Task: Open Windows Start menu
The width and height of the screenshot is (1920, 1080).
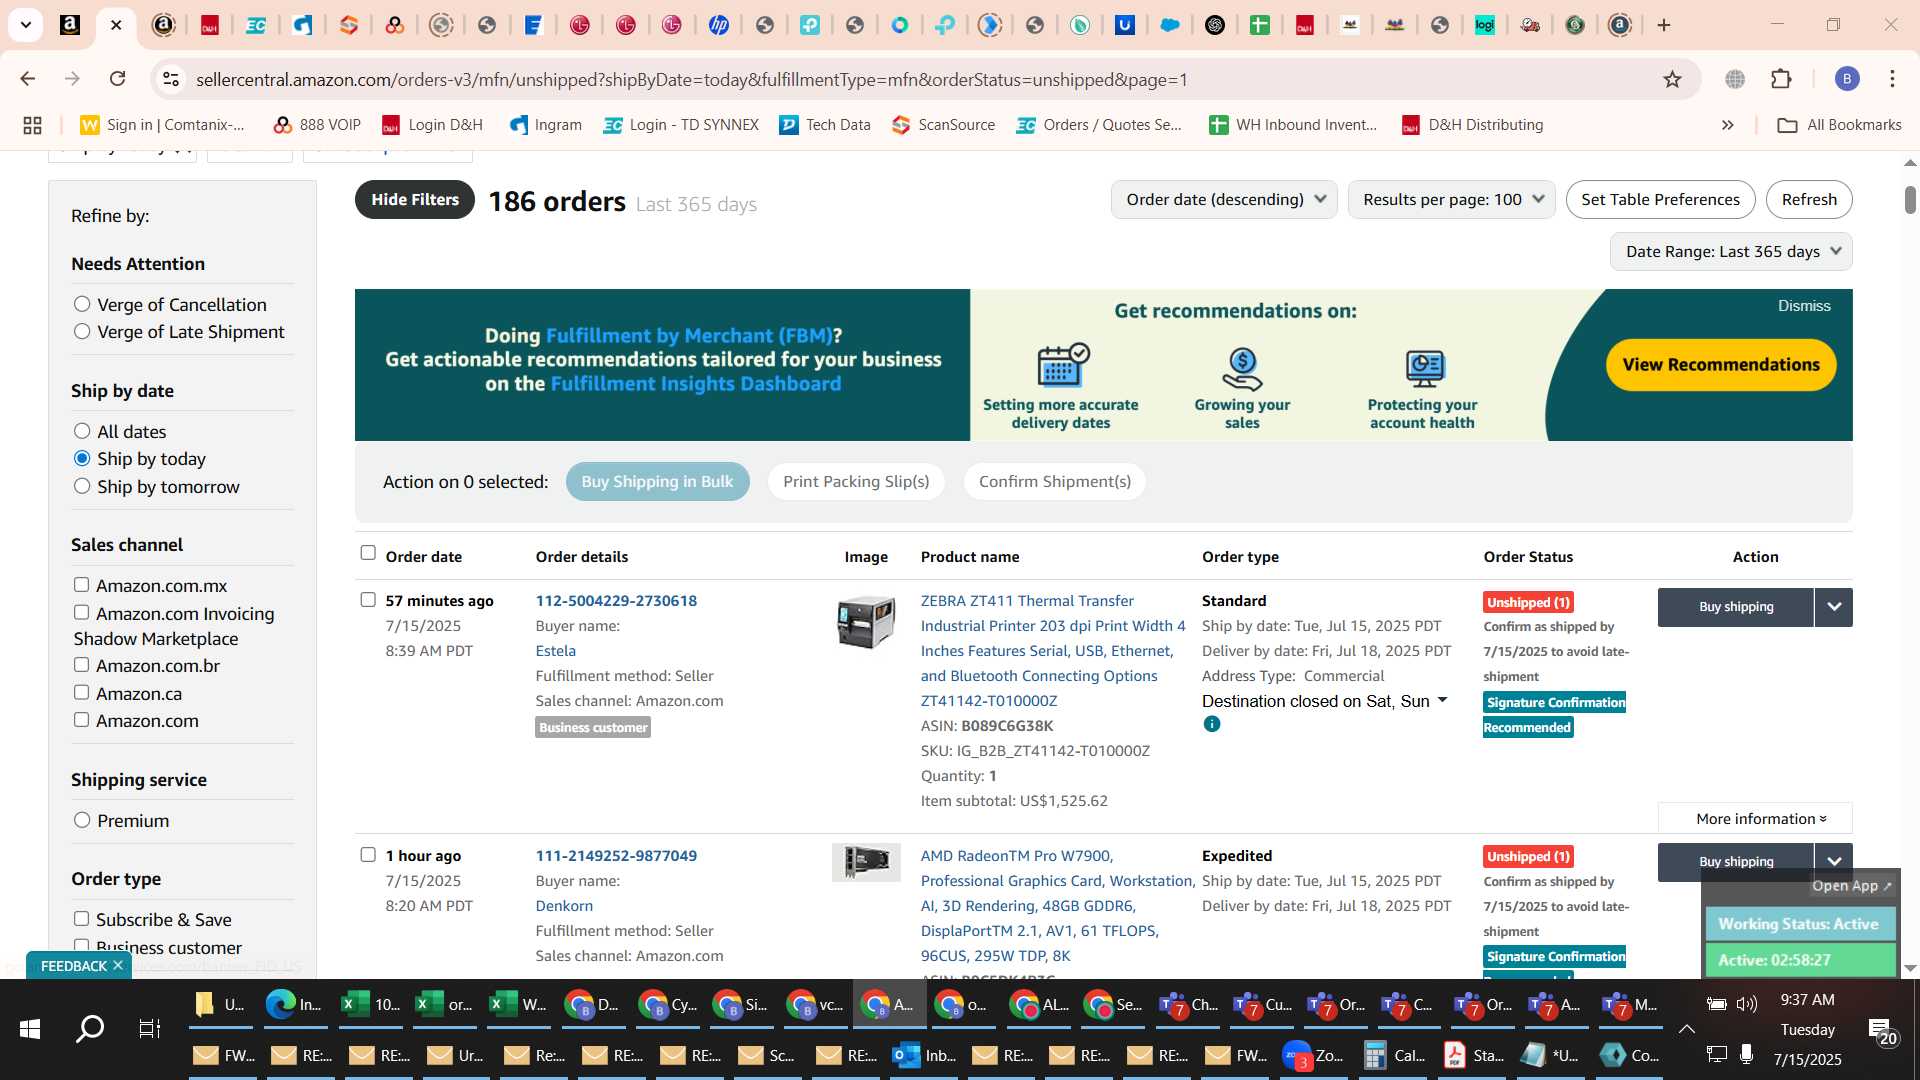Action: 30,1028
